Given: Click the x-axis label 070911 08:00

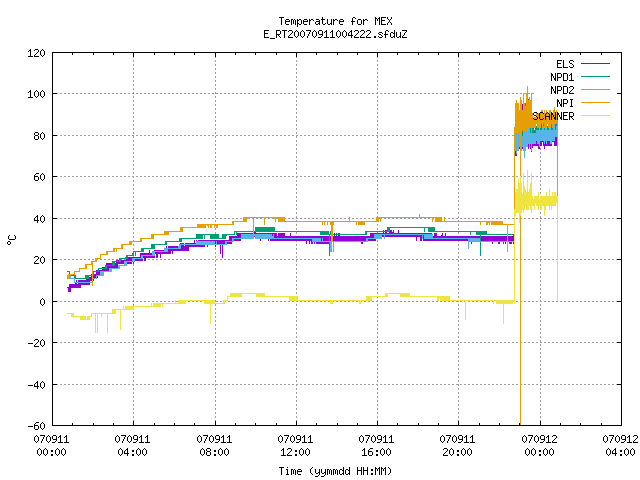Looking at the screenshot, I should [214, 446].
